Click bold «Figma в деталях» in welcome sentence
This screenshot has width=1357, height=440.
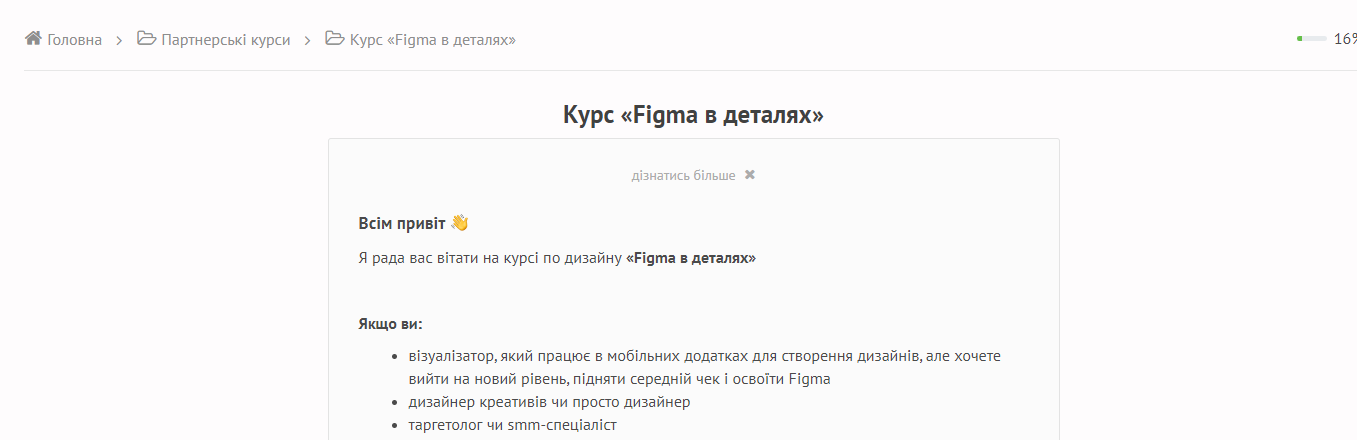tap(691, 258)
